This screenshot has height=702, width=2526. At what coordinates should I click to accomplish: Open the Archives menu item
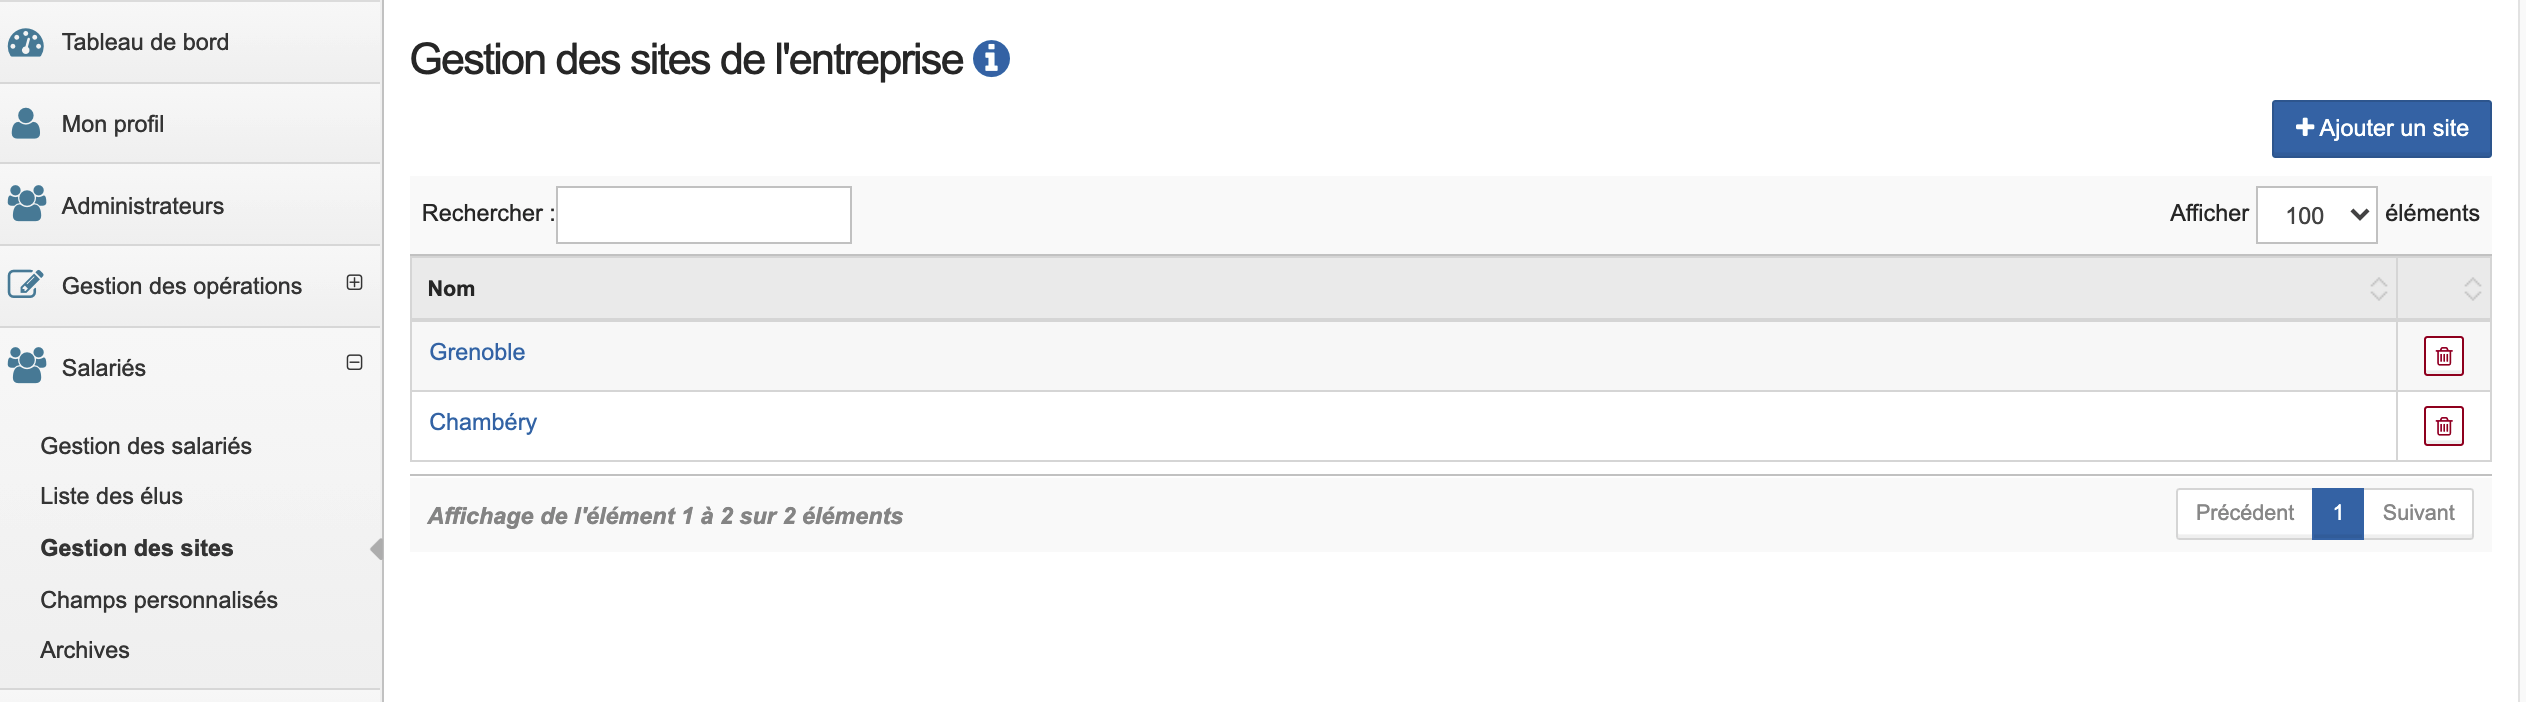pos(85,650)
